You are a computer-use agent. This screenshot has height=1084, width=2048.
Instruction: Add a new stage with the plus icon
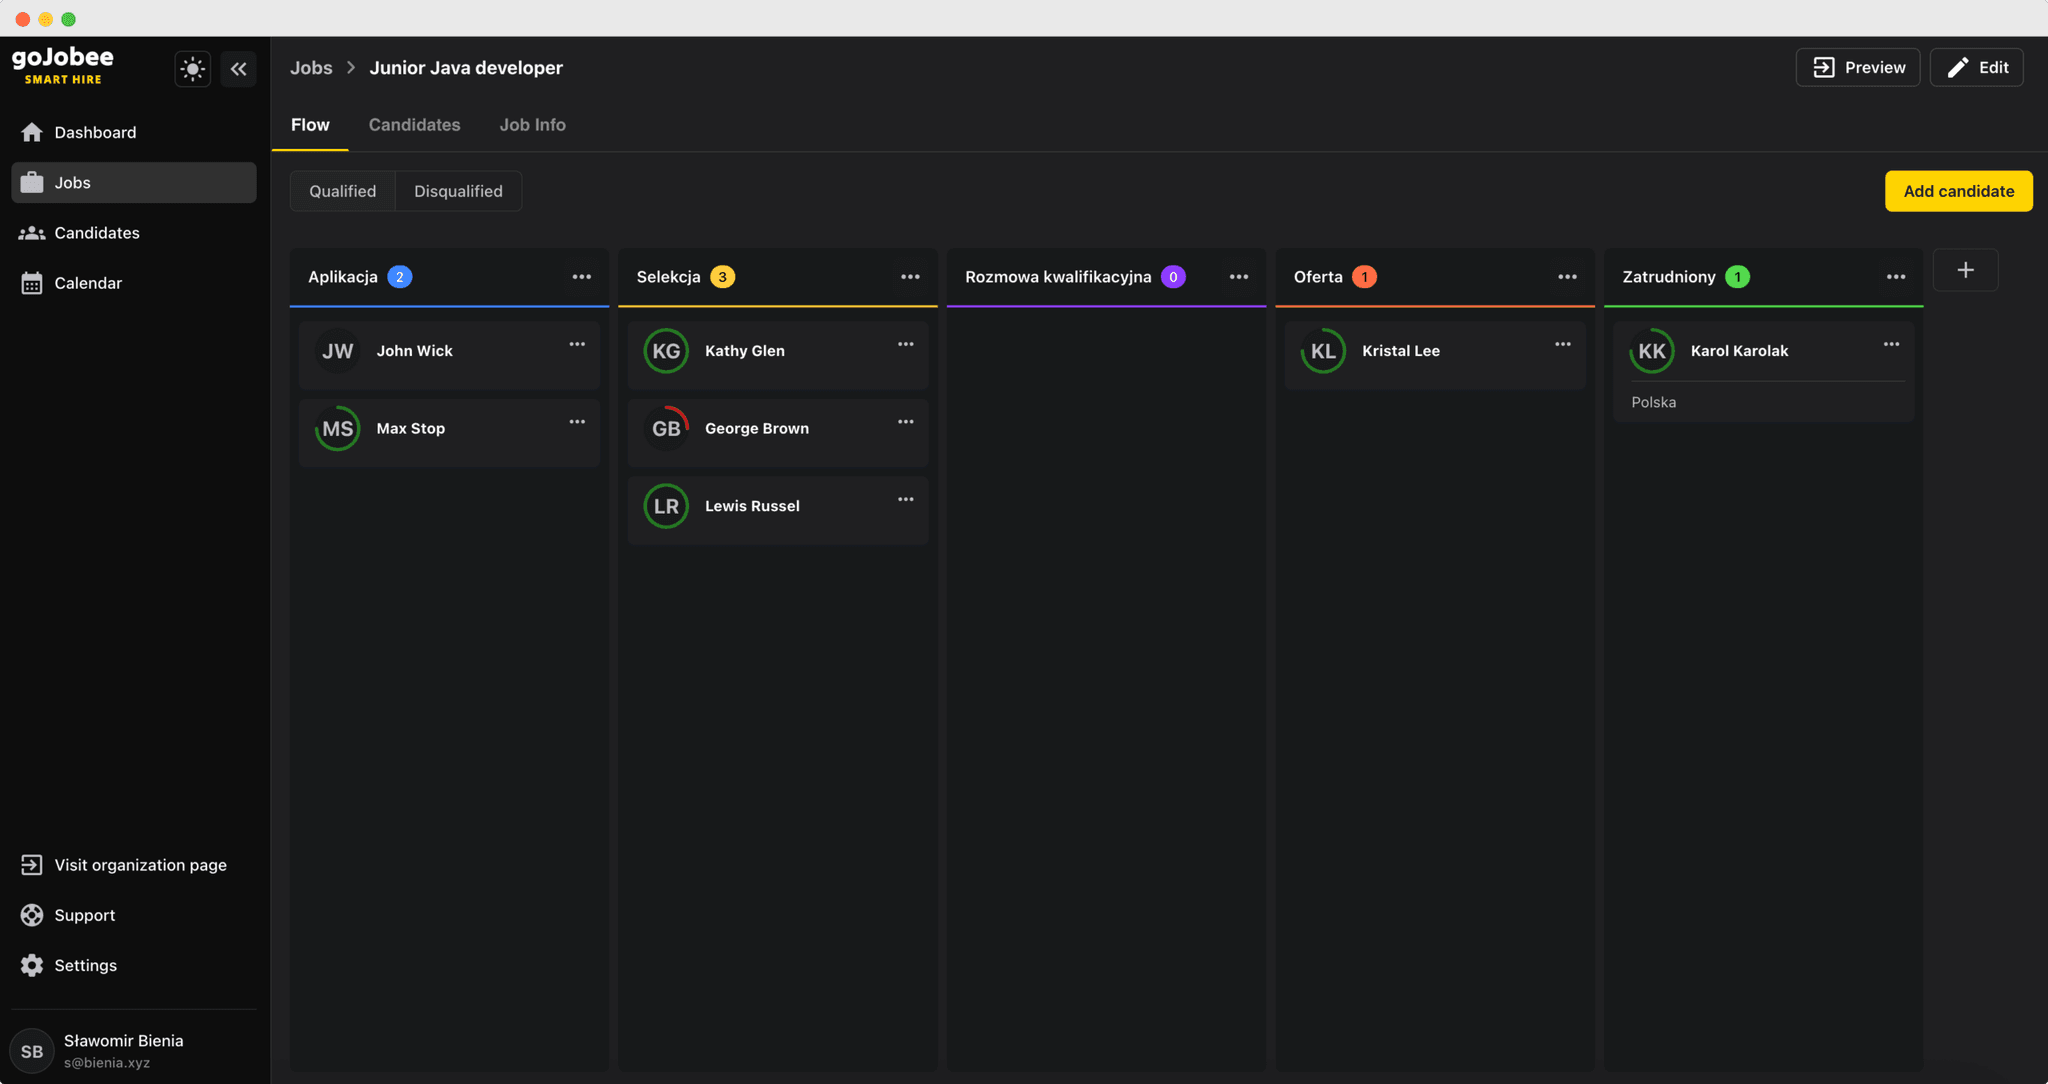pyautogui.click(x=1965, y=269)
